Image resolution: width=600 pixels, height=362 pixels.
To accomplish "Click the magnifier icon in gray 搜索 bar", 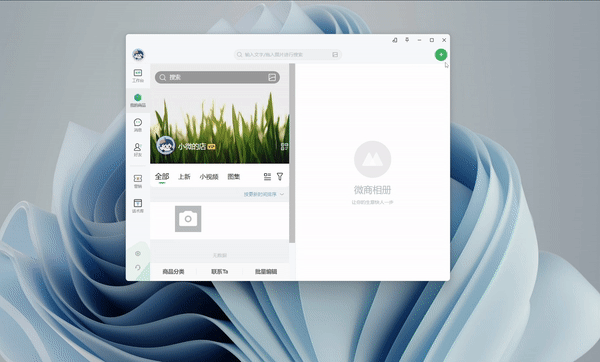I will 163,77.
